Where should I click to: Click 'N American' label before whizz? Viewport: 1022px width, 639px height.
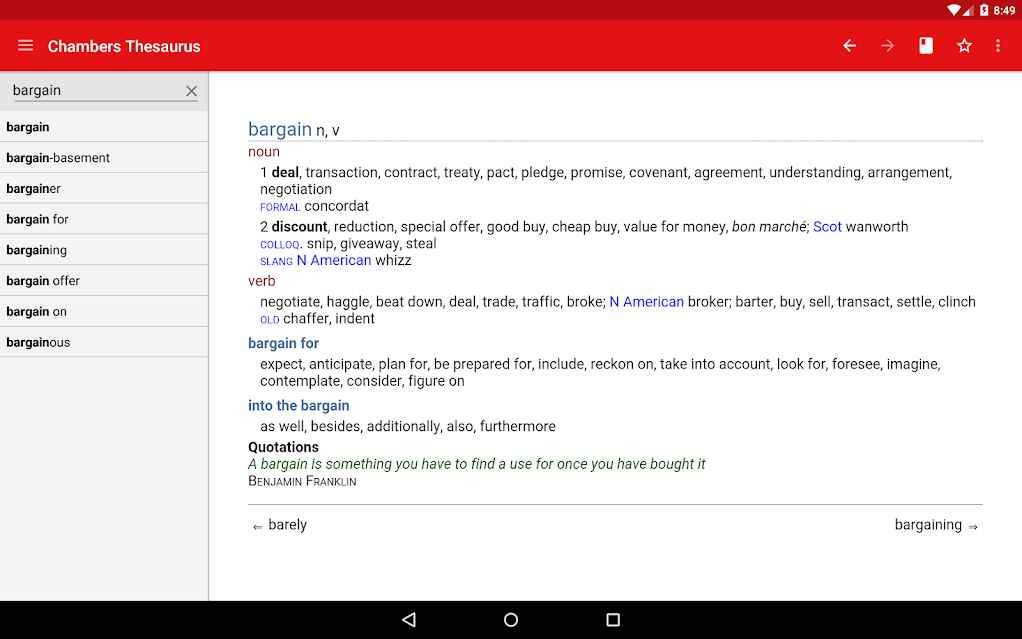[x=334, y=260]
